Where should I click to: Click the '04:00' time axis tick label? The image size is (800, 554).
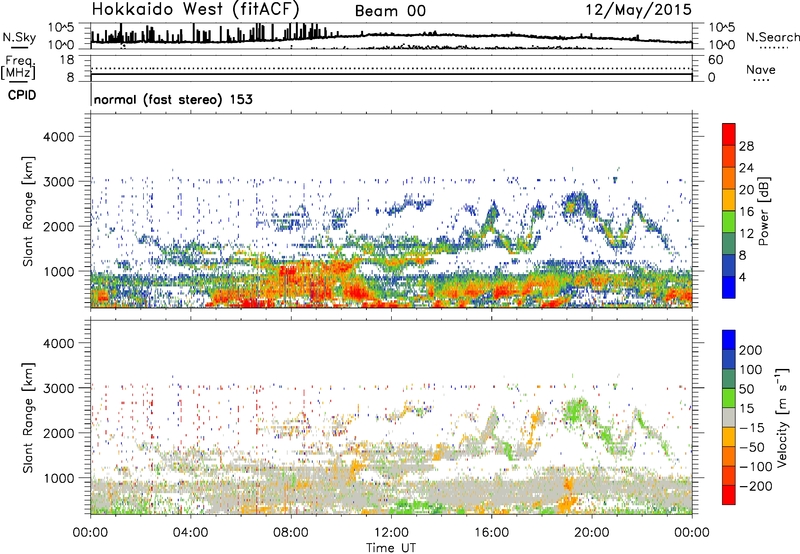pos(190,533)
